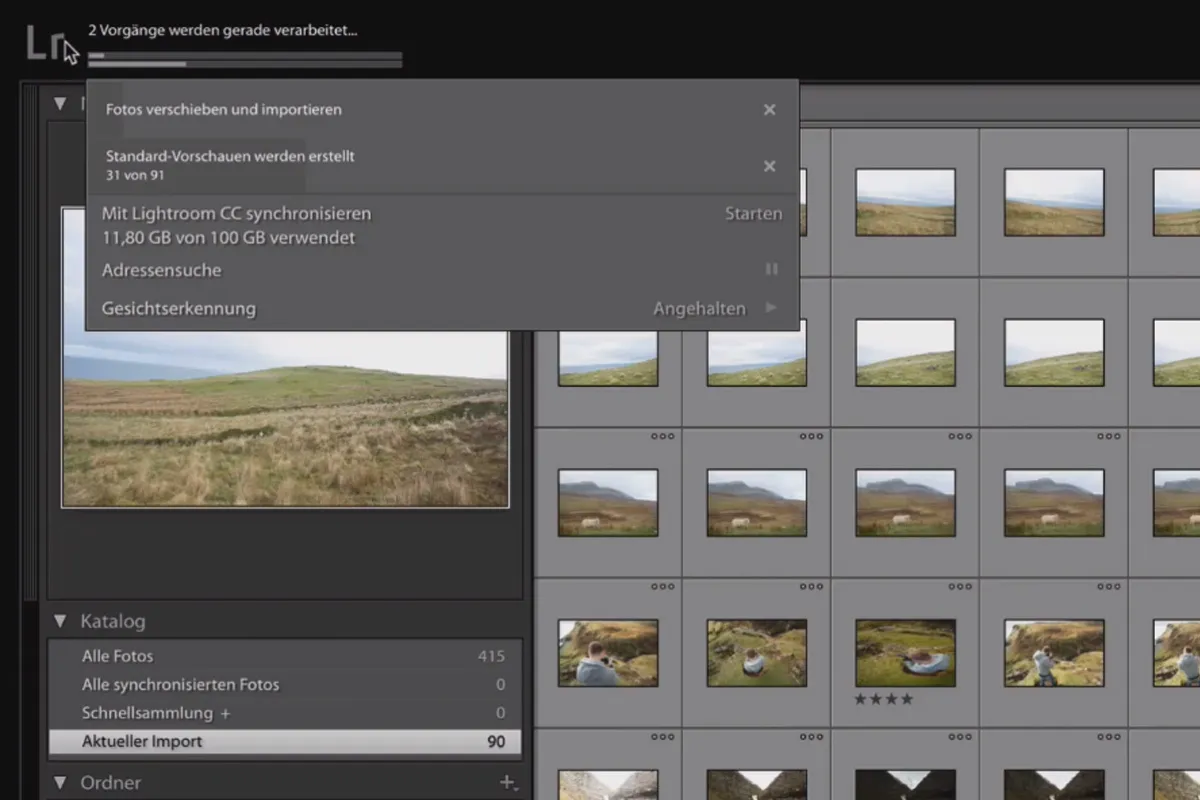1200x800 pixels.
Task: Select close-up photographer-from-behind thumbnail, leftmost grid column
Action: (x=608, y=653)
